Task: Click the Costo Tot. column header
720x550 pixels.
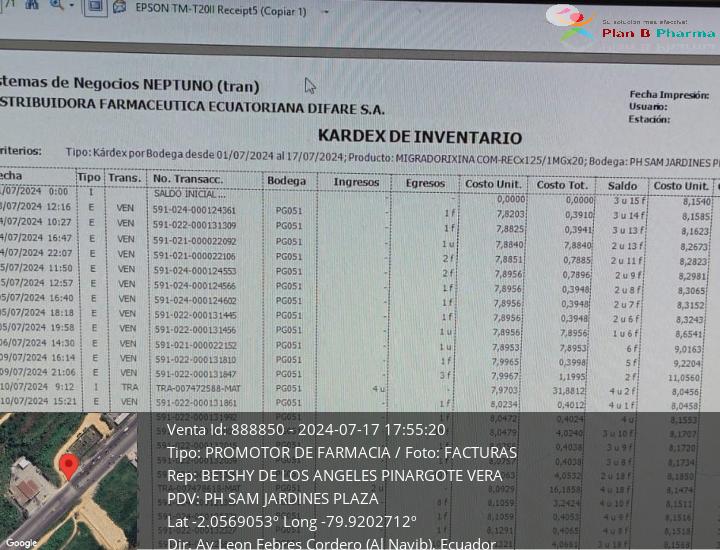Action: pyautogui.click(x=562, y=185)
